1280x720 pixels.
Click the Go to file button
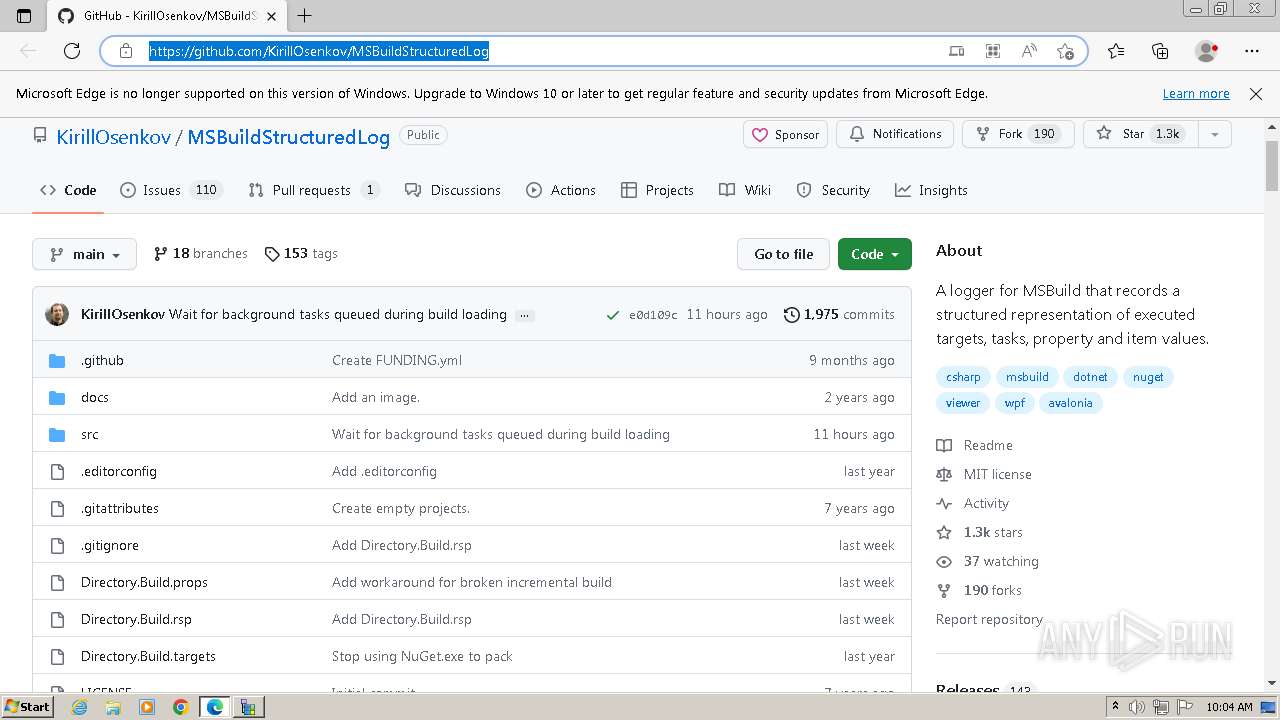point(783,254)
